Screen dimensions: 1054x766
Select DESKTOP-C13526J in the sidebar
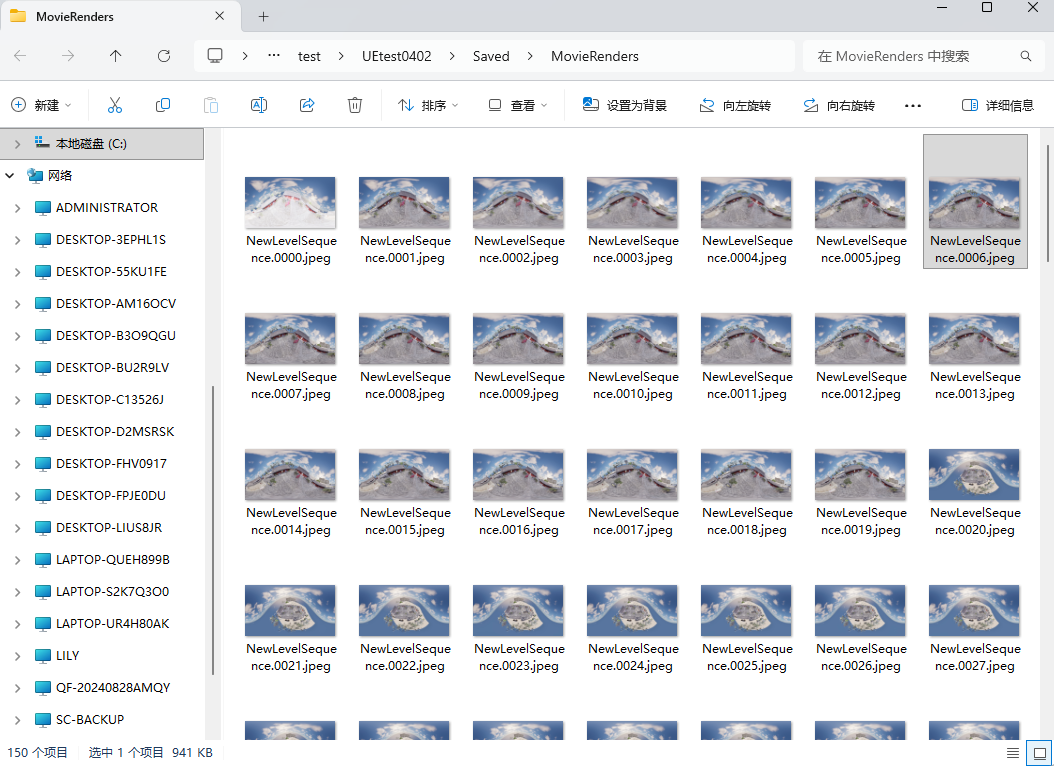(x=110, y=400)
